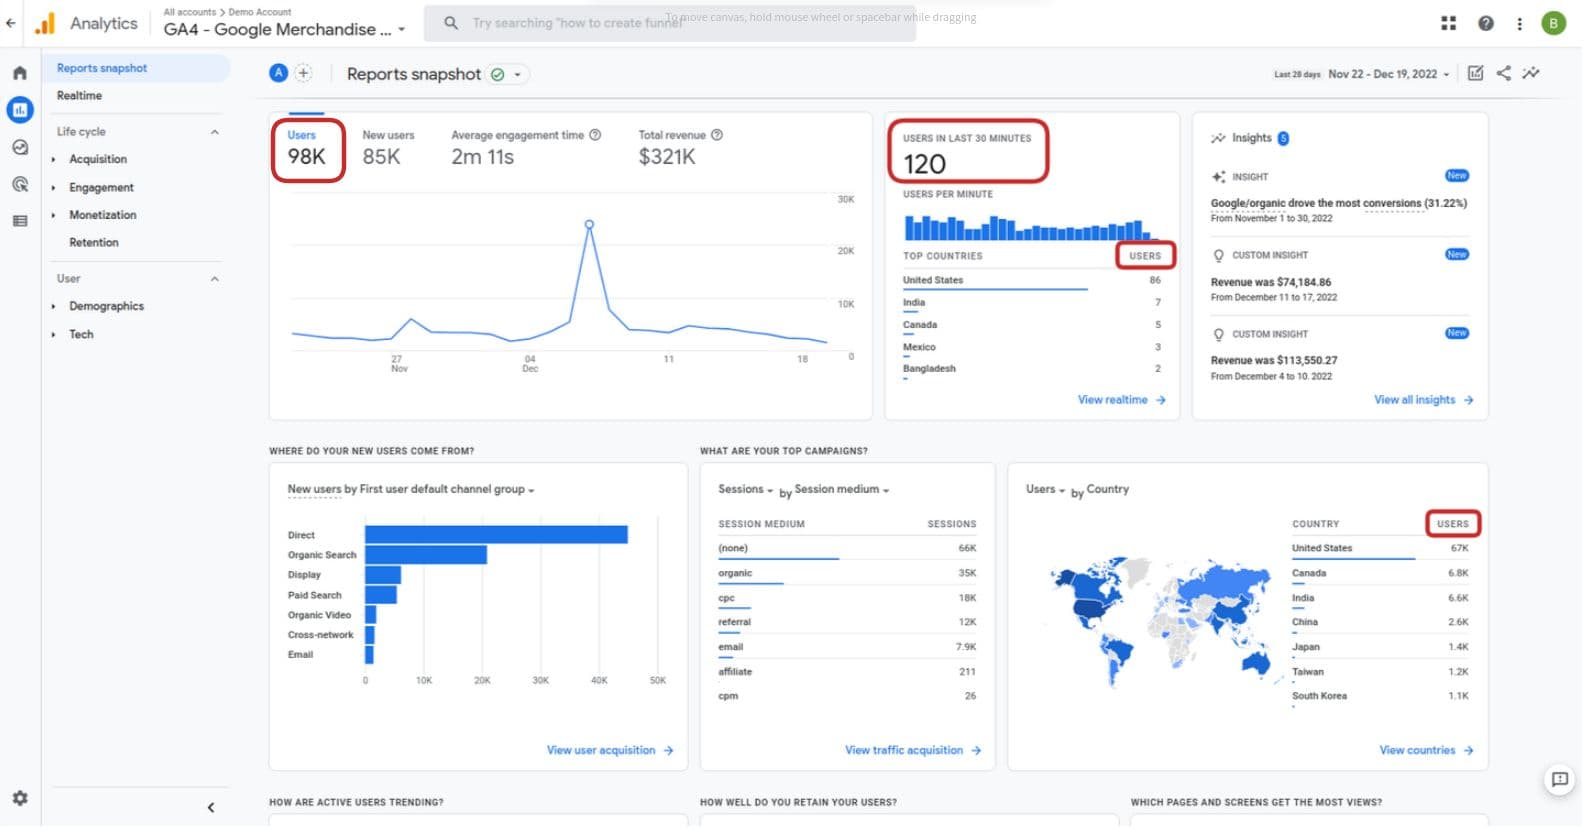Collapse the Life cycle group

click(x=215, y=132)
